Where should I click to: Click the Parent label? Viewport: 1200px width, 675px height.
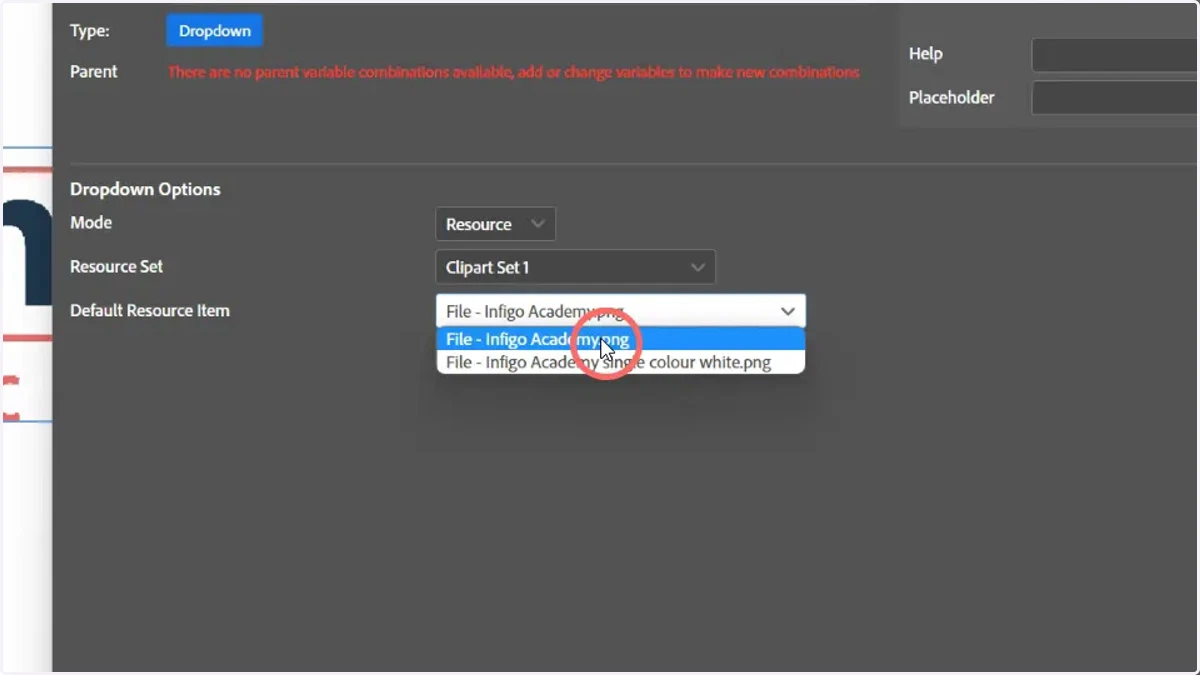(x=94, y=72)
